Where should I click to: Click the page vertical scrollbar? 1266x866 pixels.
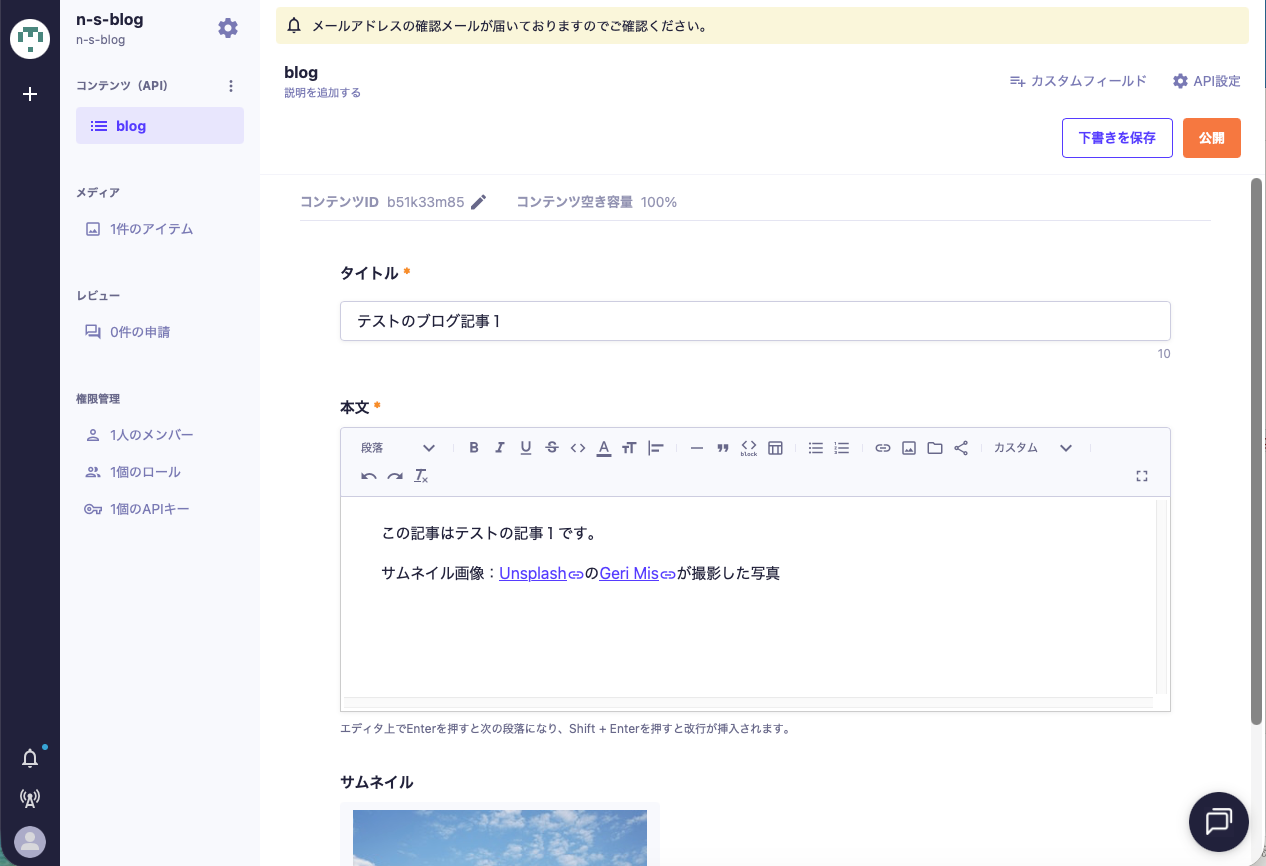(x=1257, y=451)
